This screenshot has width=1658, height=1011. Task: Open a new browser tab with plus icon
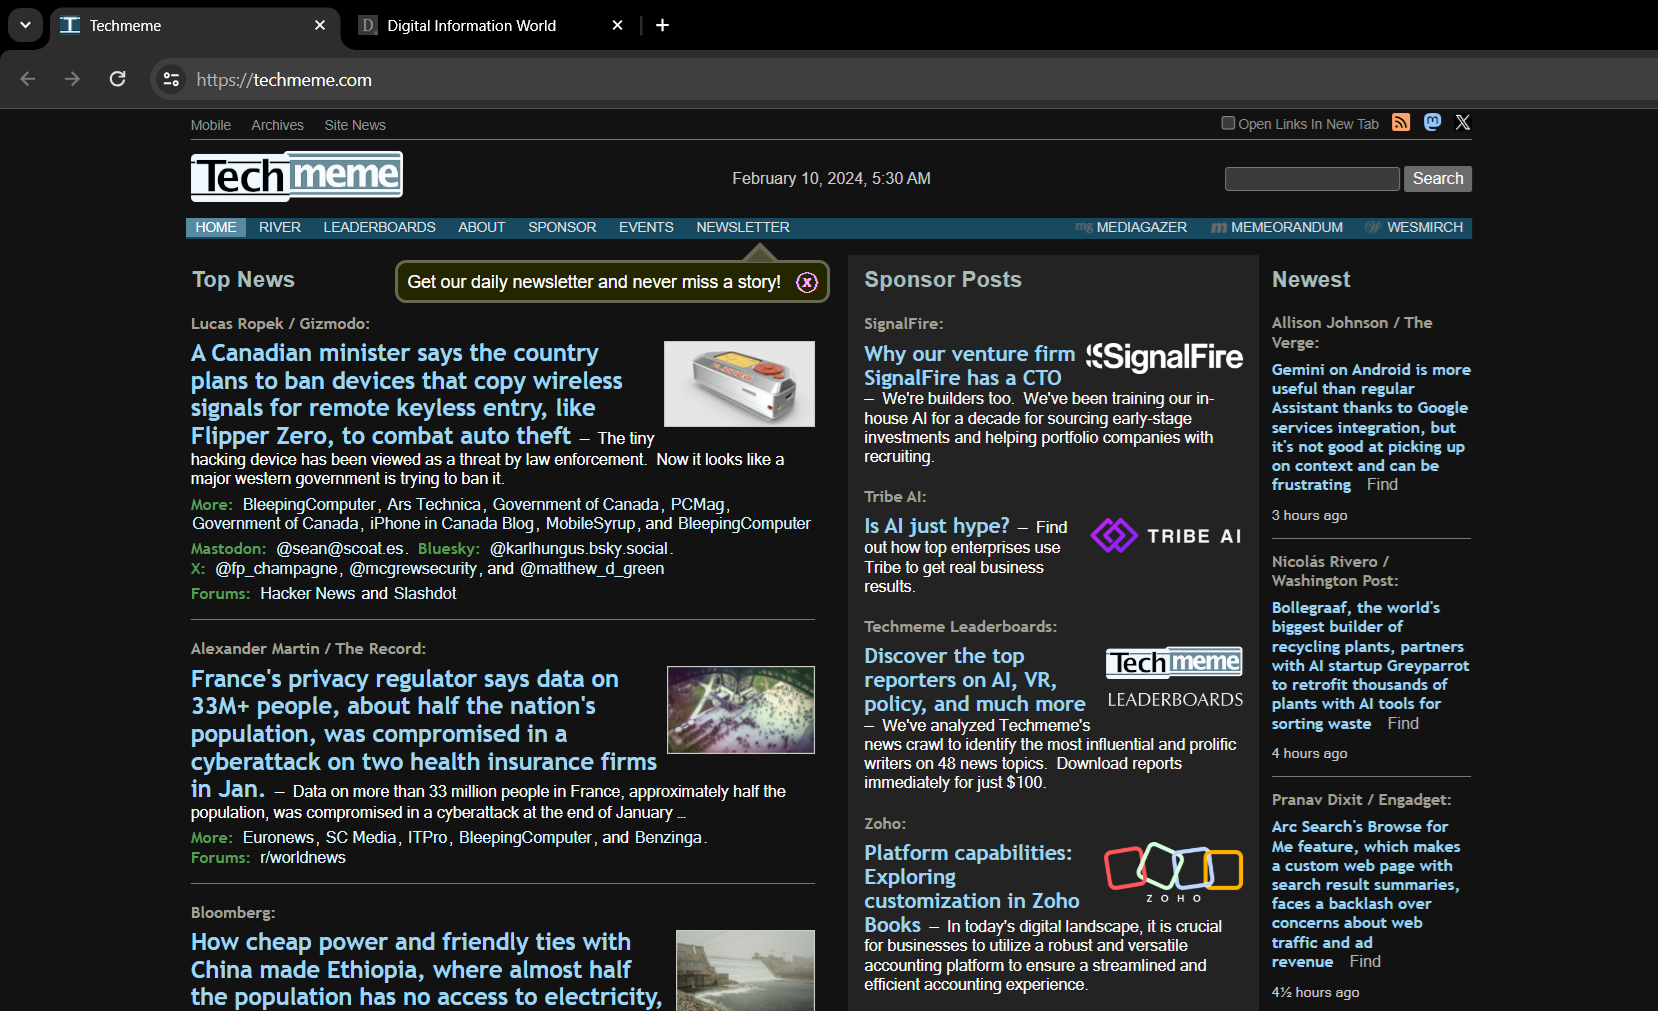662,25
